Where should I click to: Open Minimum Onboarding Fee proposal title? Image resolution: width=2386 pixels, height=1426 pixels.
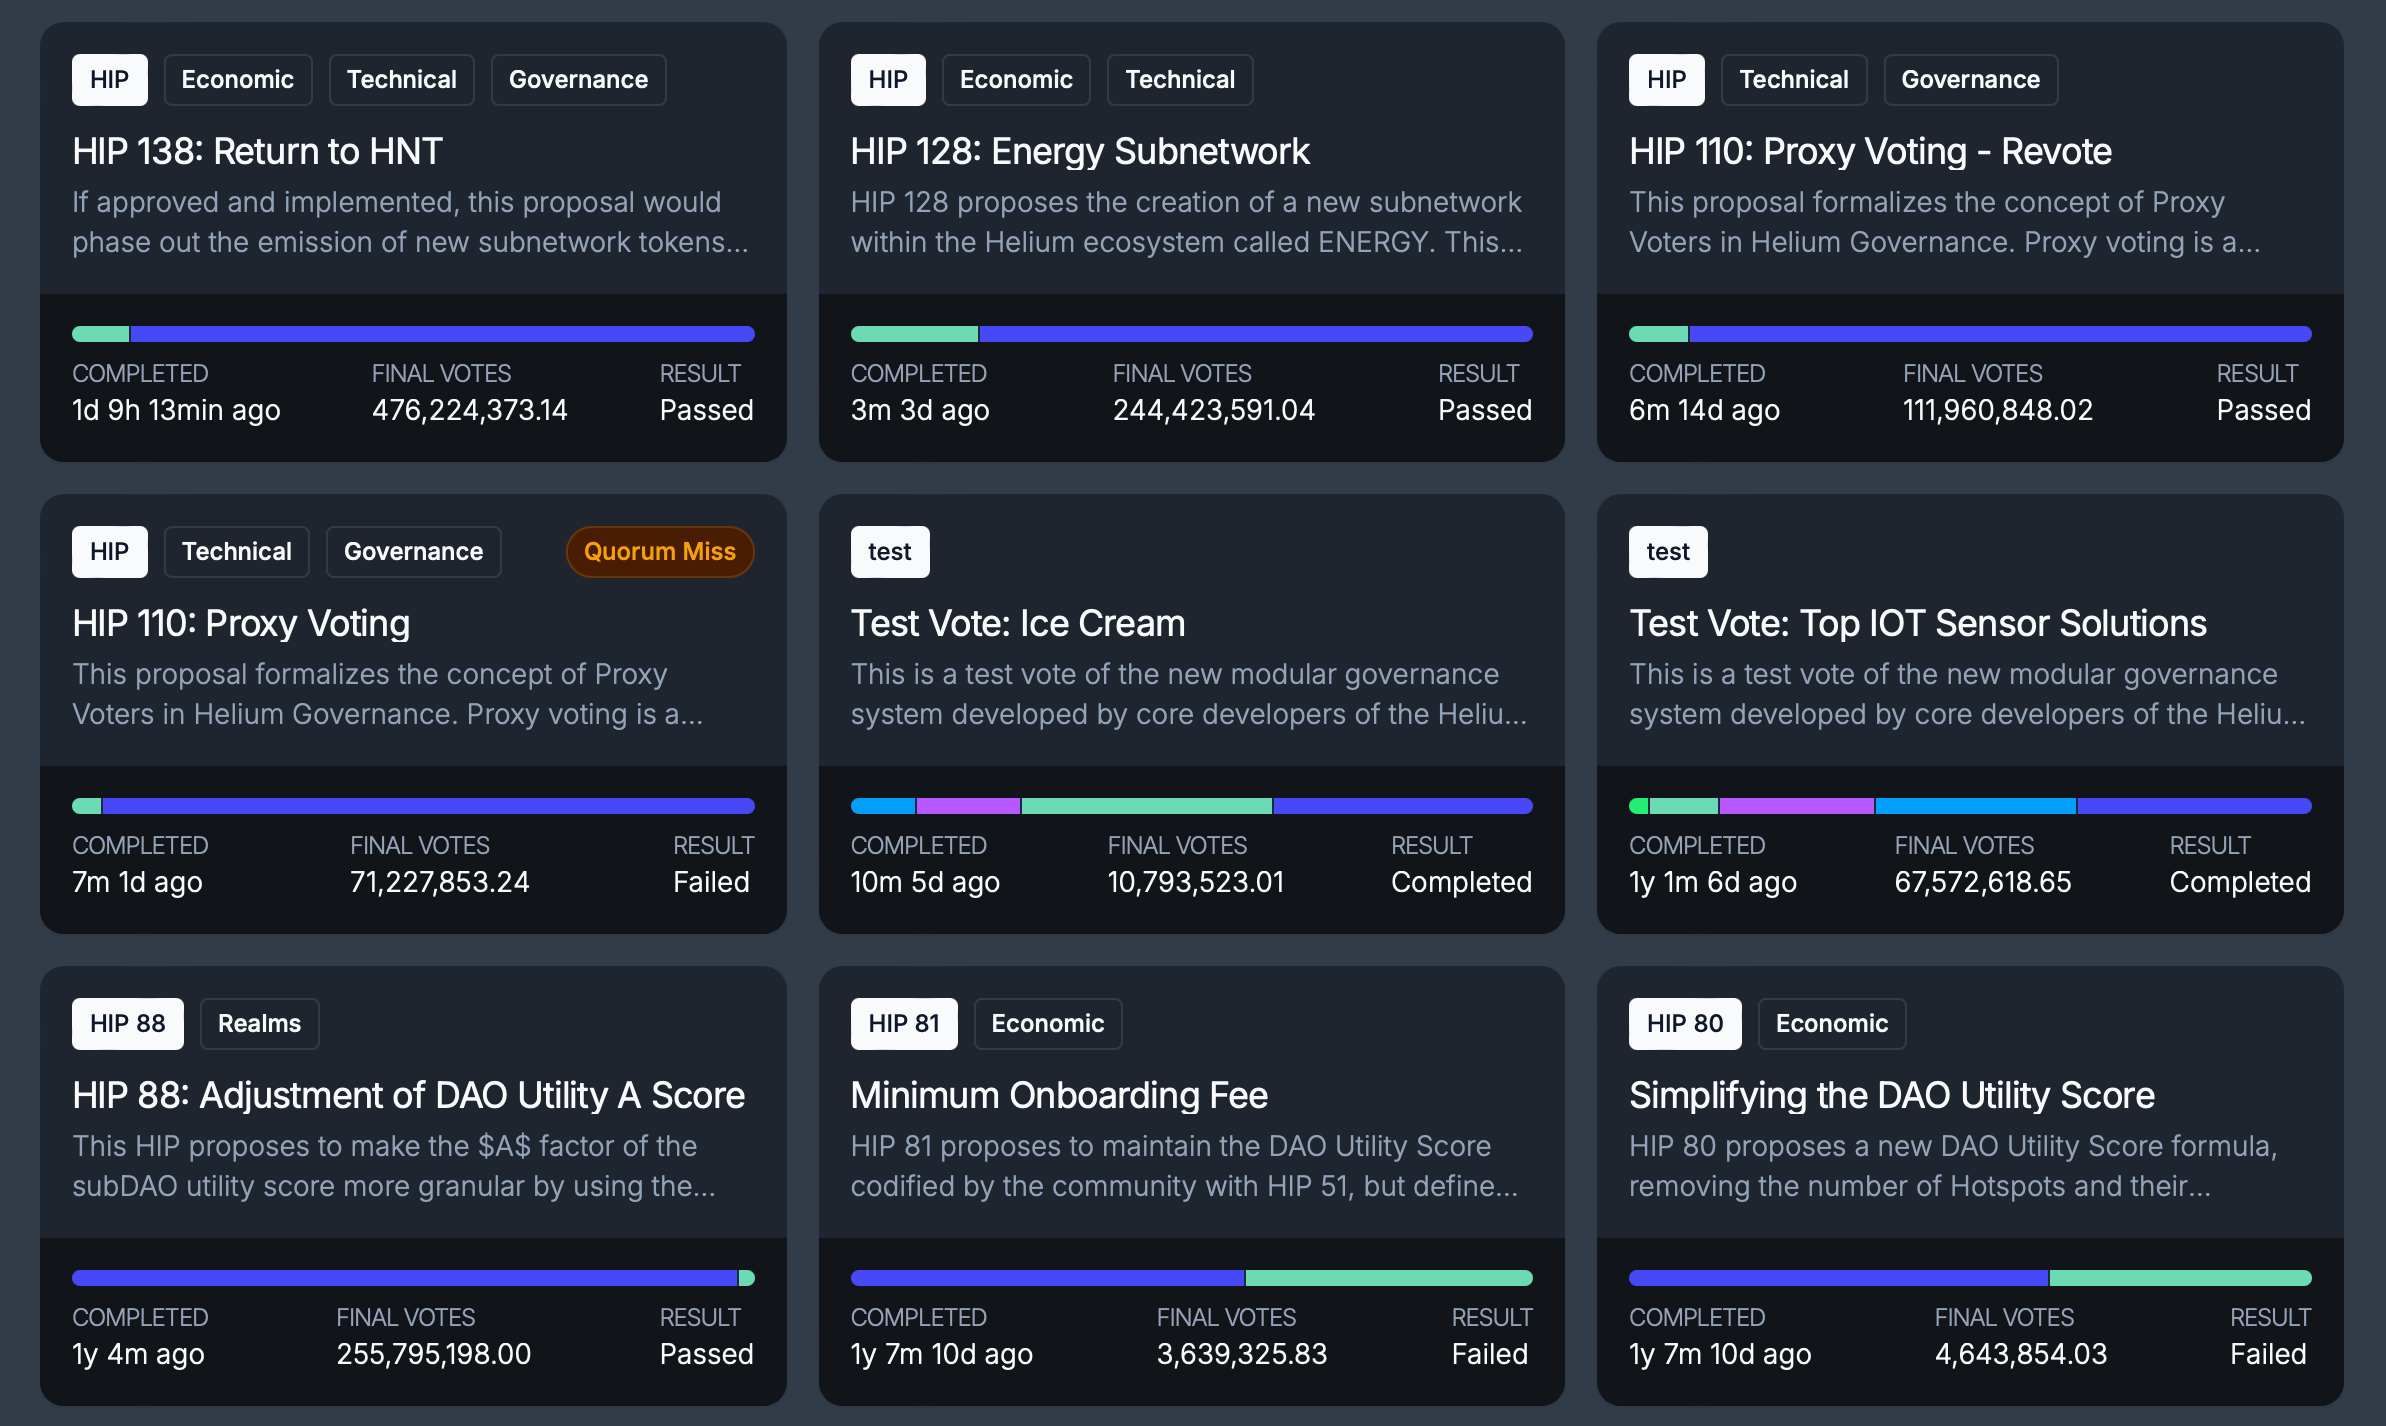[1059, 1095]
